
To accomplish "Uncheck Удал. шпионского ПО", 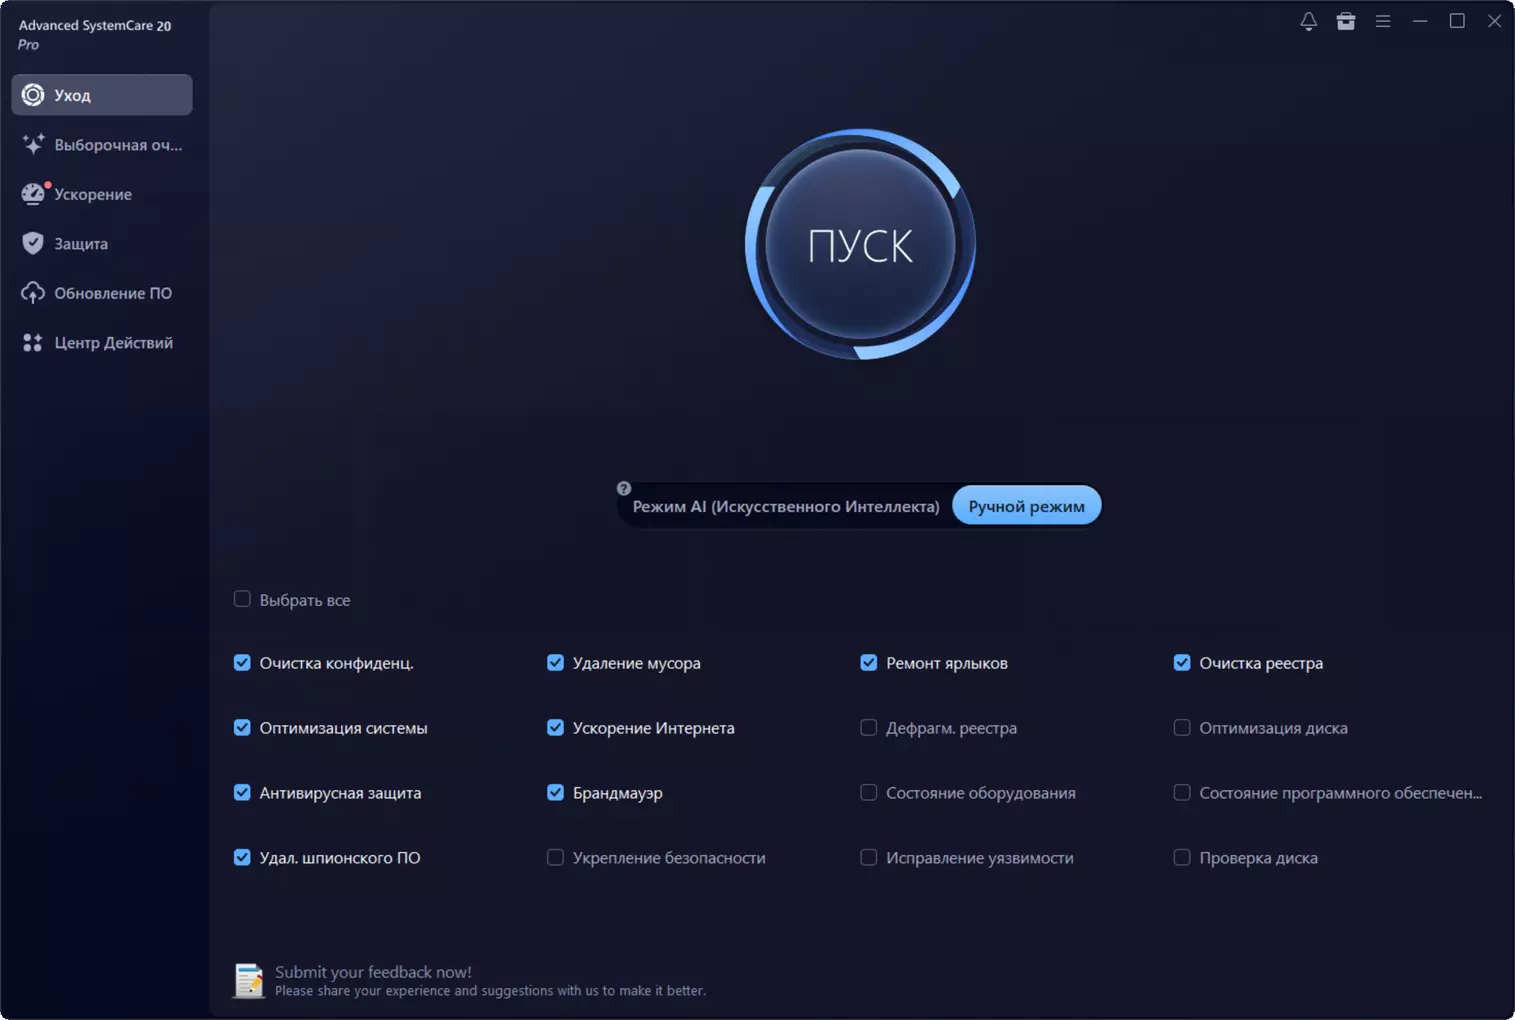I will coord(242,858).
